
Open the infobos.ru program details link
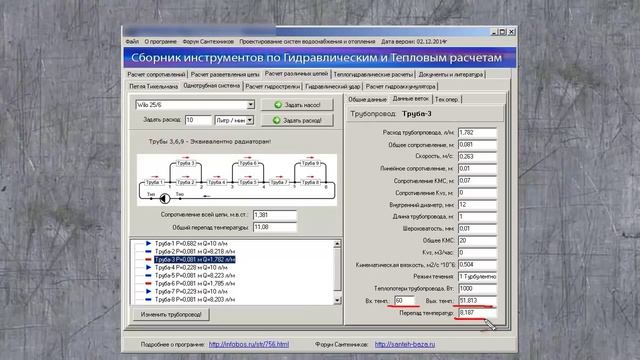249,344
